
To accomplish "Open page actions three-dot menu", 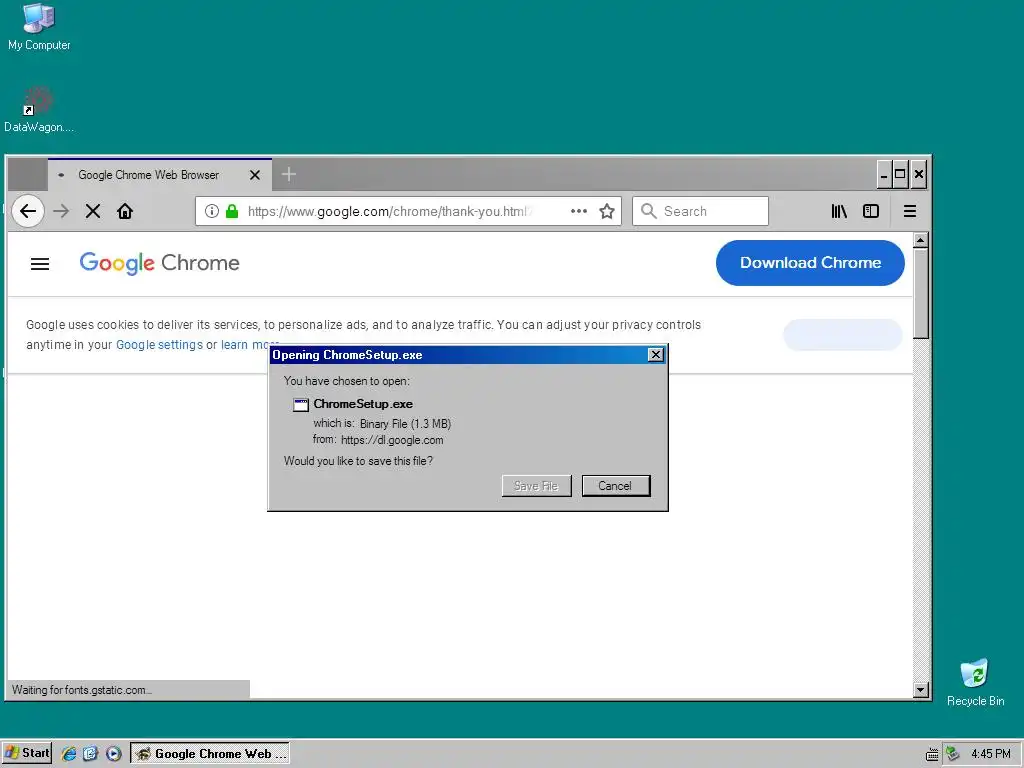I will tap(579, 211).
